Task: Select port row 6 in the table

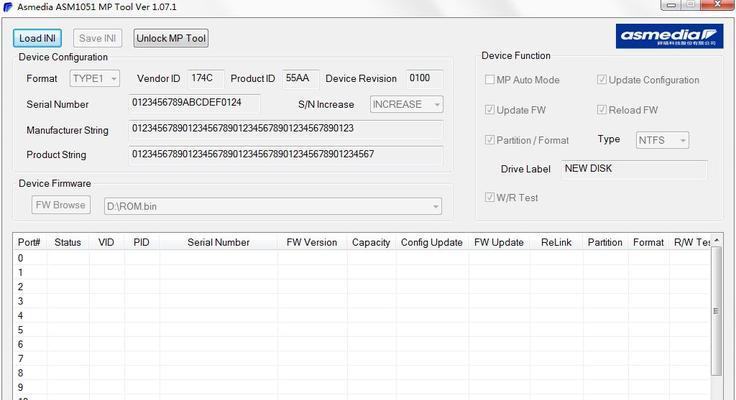Action: (361, 344)
